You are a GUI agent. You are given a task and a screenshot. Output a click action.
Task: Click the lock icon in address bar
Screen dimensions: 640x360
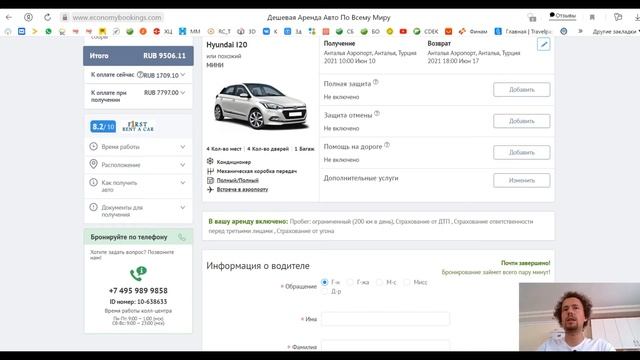pos(64,18)
